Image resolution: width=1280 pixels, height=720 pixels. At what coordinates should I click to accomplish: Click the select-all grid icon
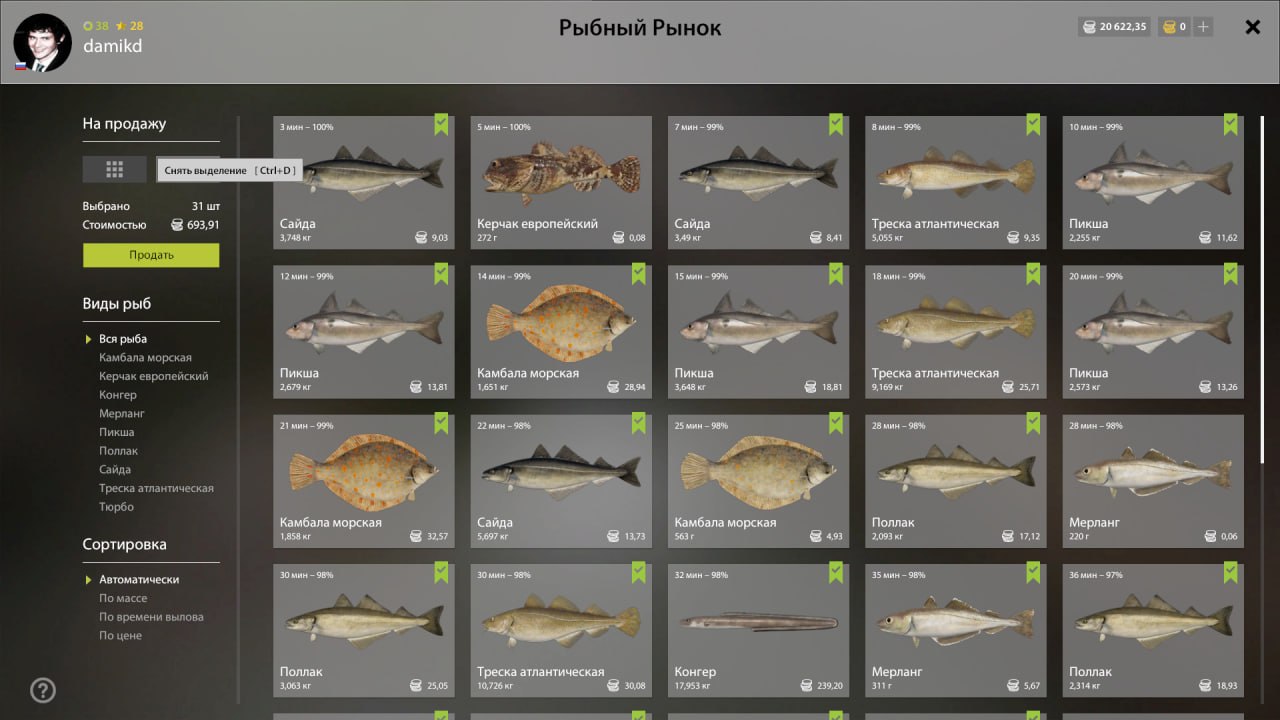pyautogui.click(x=115, y=169)
